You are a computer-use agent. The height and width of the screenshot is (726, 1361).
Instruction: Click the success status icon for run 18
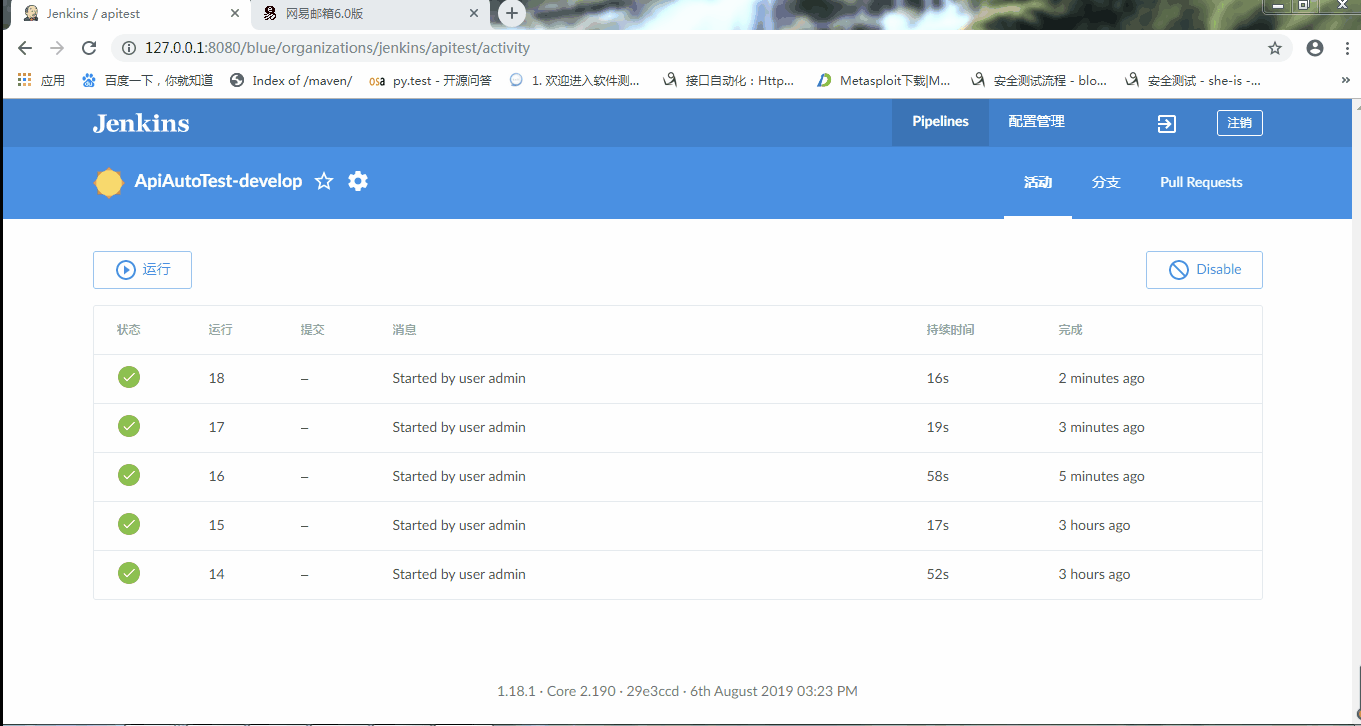129,377
